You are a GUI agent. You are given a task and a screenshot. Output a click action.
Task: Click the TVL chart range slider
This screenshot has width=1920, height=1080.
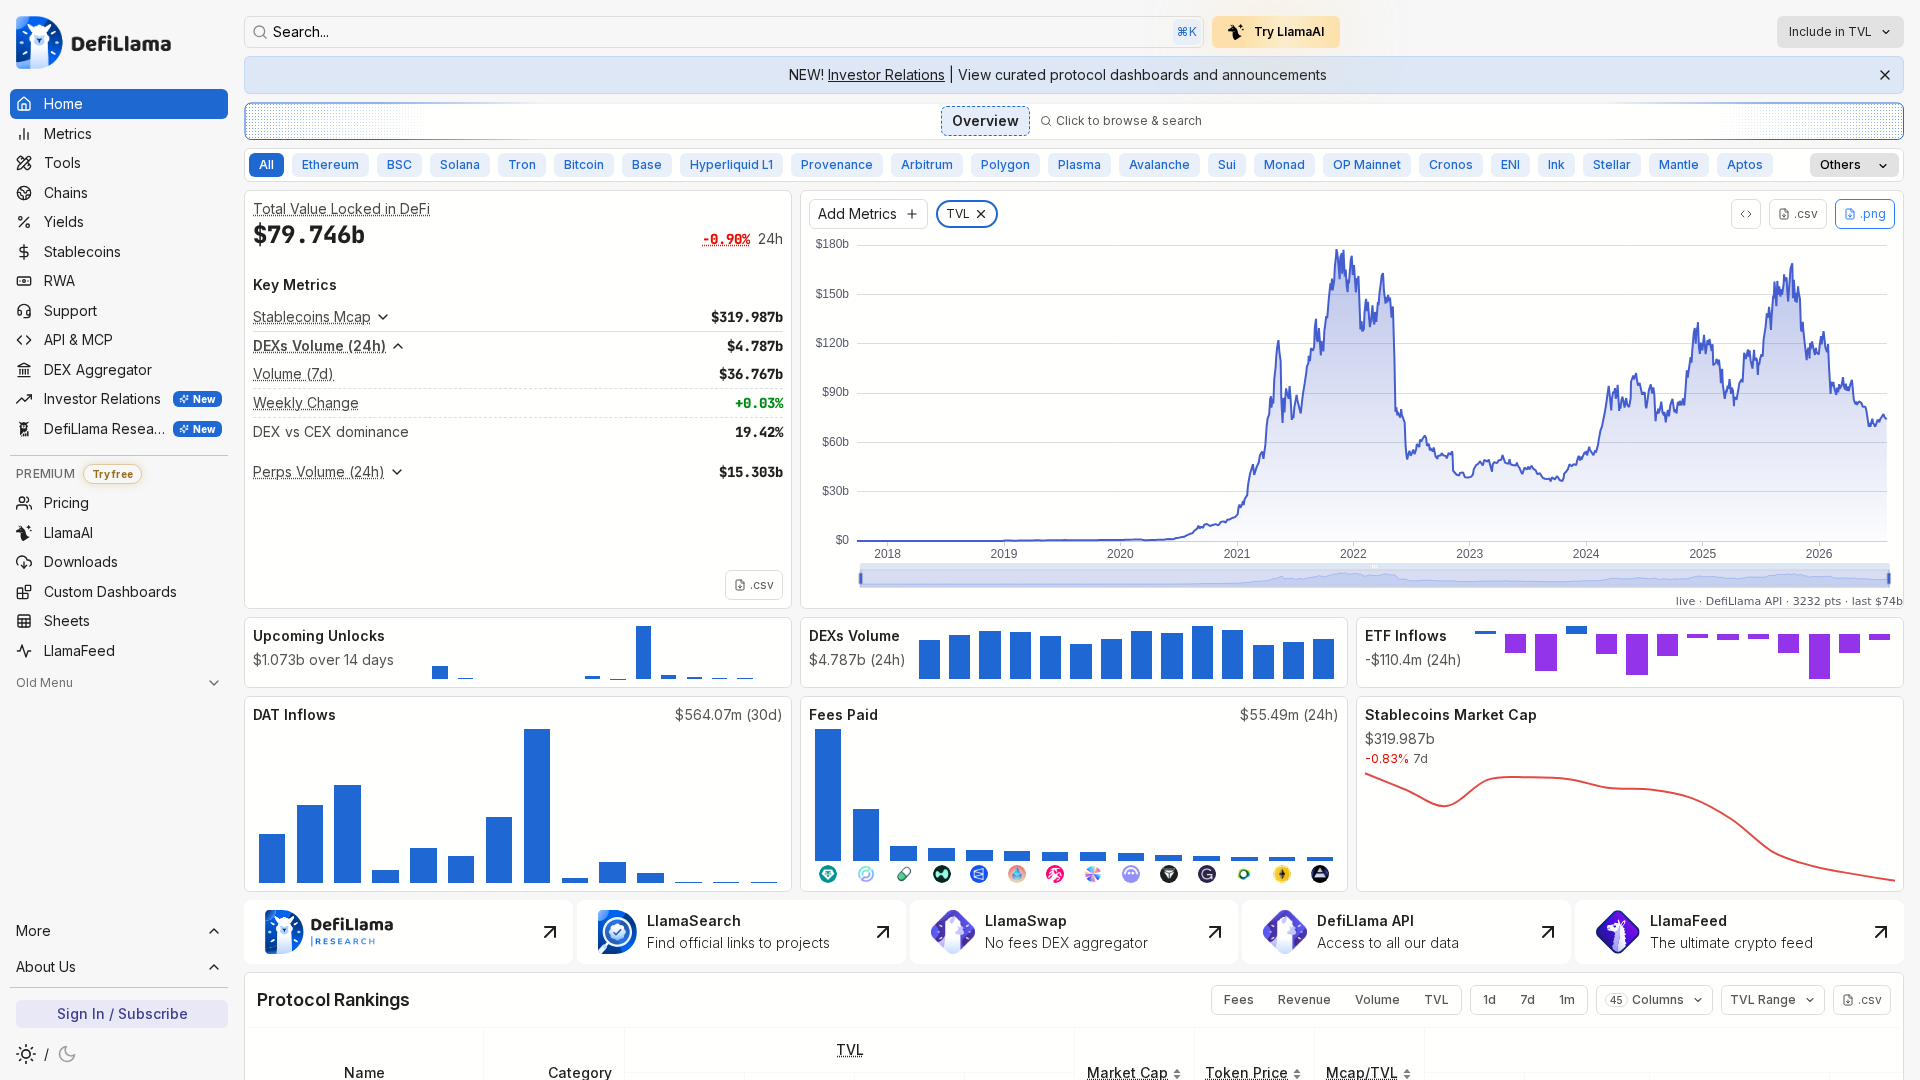tap(1374, 577)
